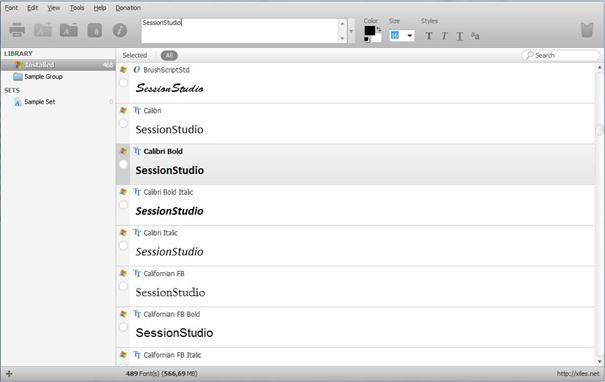Click the white background color swatch
This screenshot has height=382, width=605.
click(377, 37)
